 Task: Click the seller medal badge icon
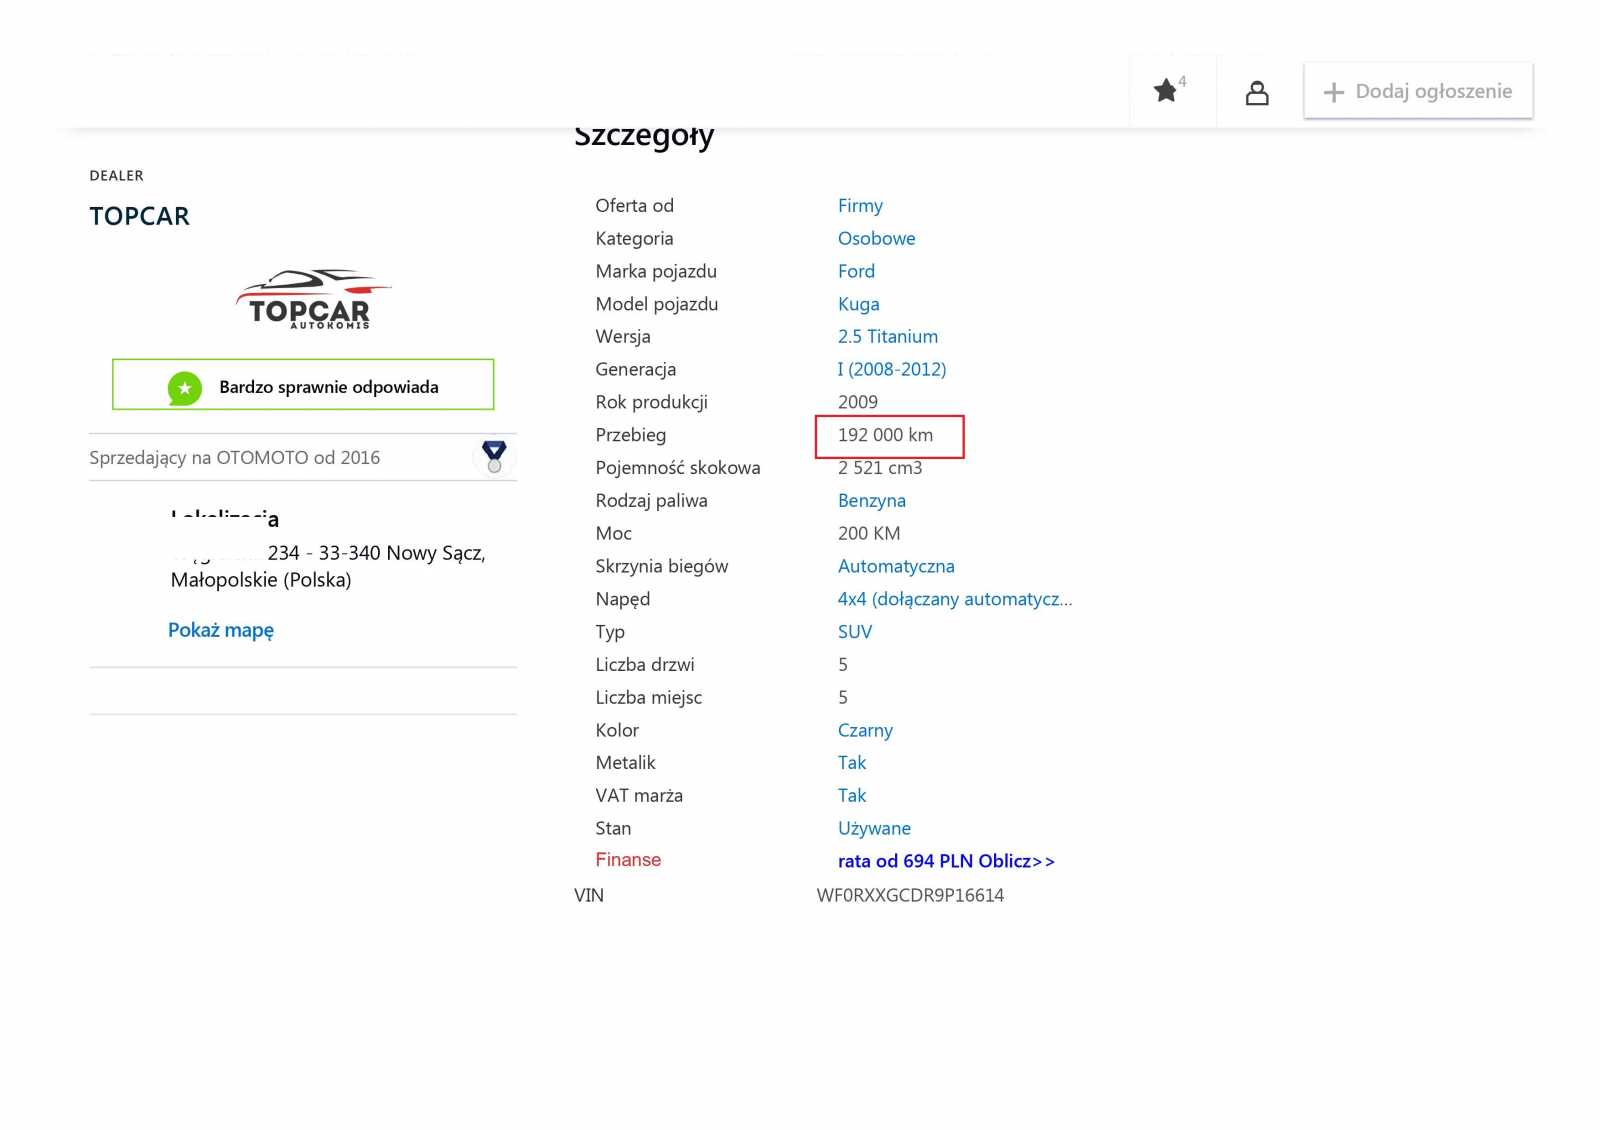click(x=494, y=456)
